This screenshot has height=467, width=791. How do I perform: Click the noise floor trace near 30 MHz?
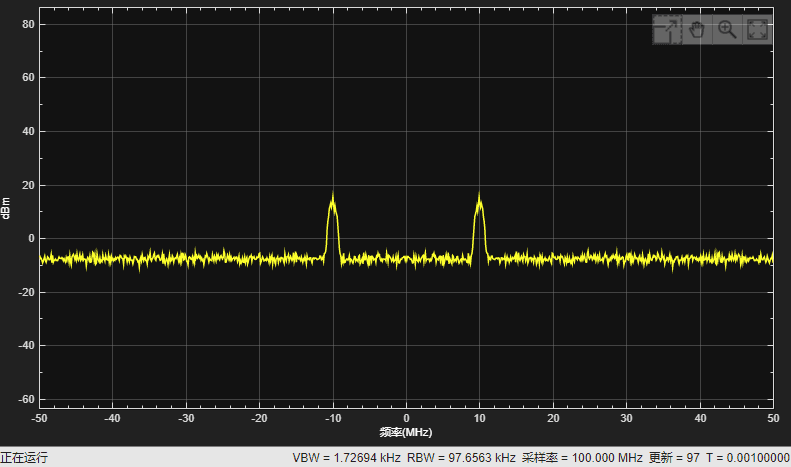pos(627,259)
